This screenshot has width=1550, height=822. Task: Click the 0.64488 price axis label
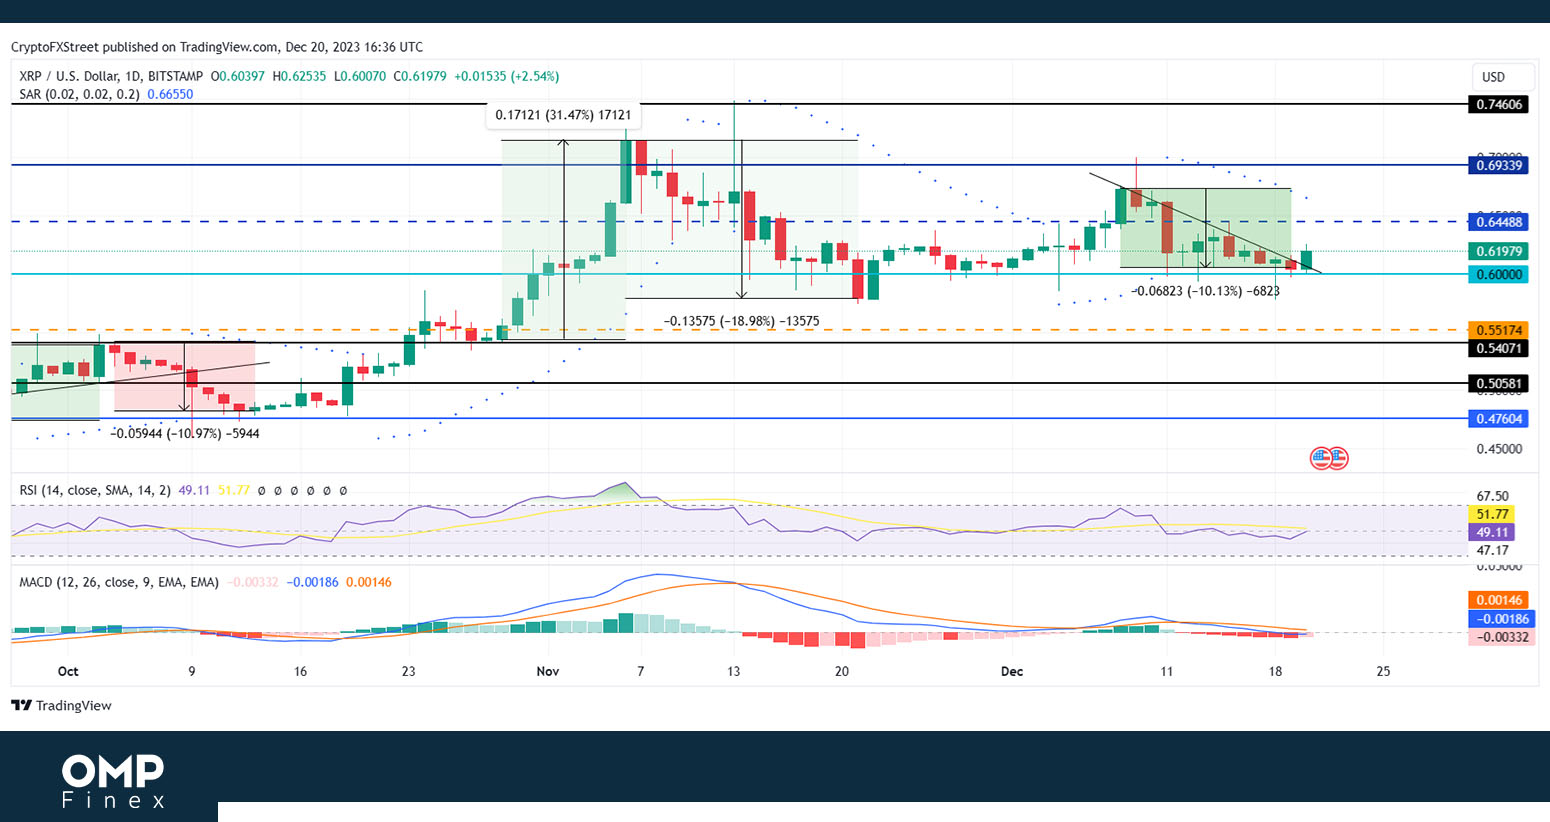[1499, 222]
